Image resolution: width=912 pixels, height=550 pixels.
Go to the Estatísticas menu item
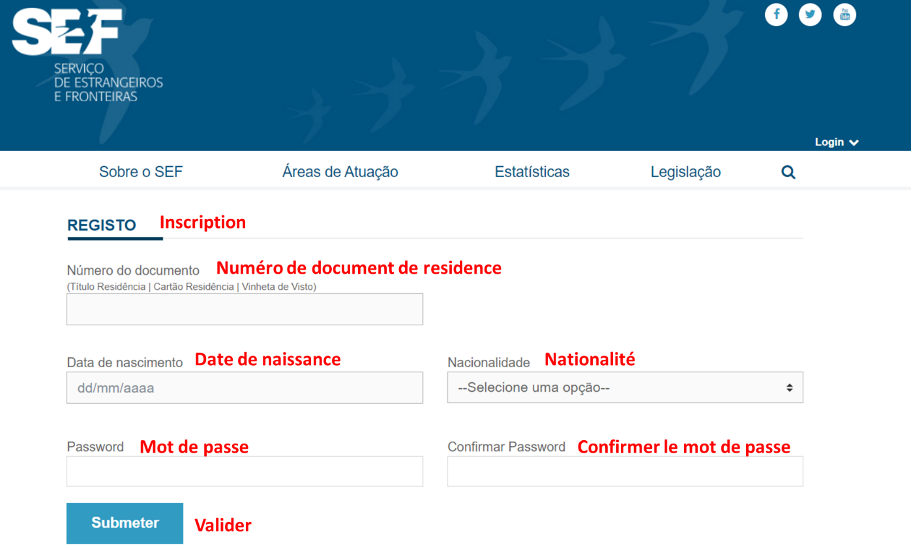point(532,172)
